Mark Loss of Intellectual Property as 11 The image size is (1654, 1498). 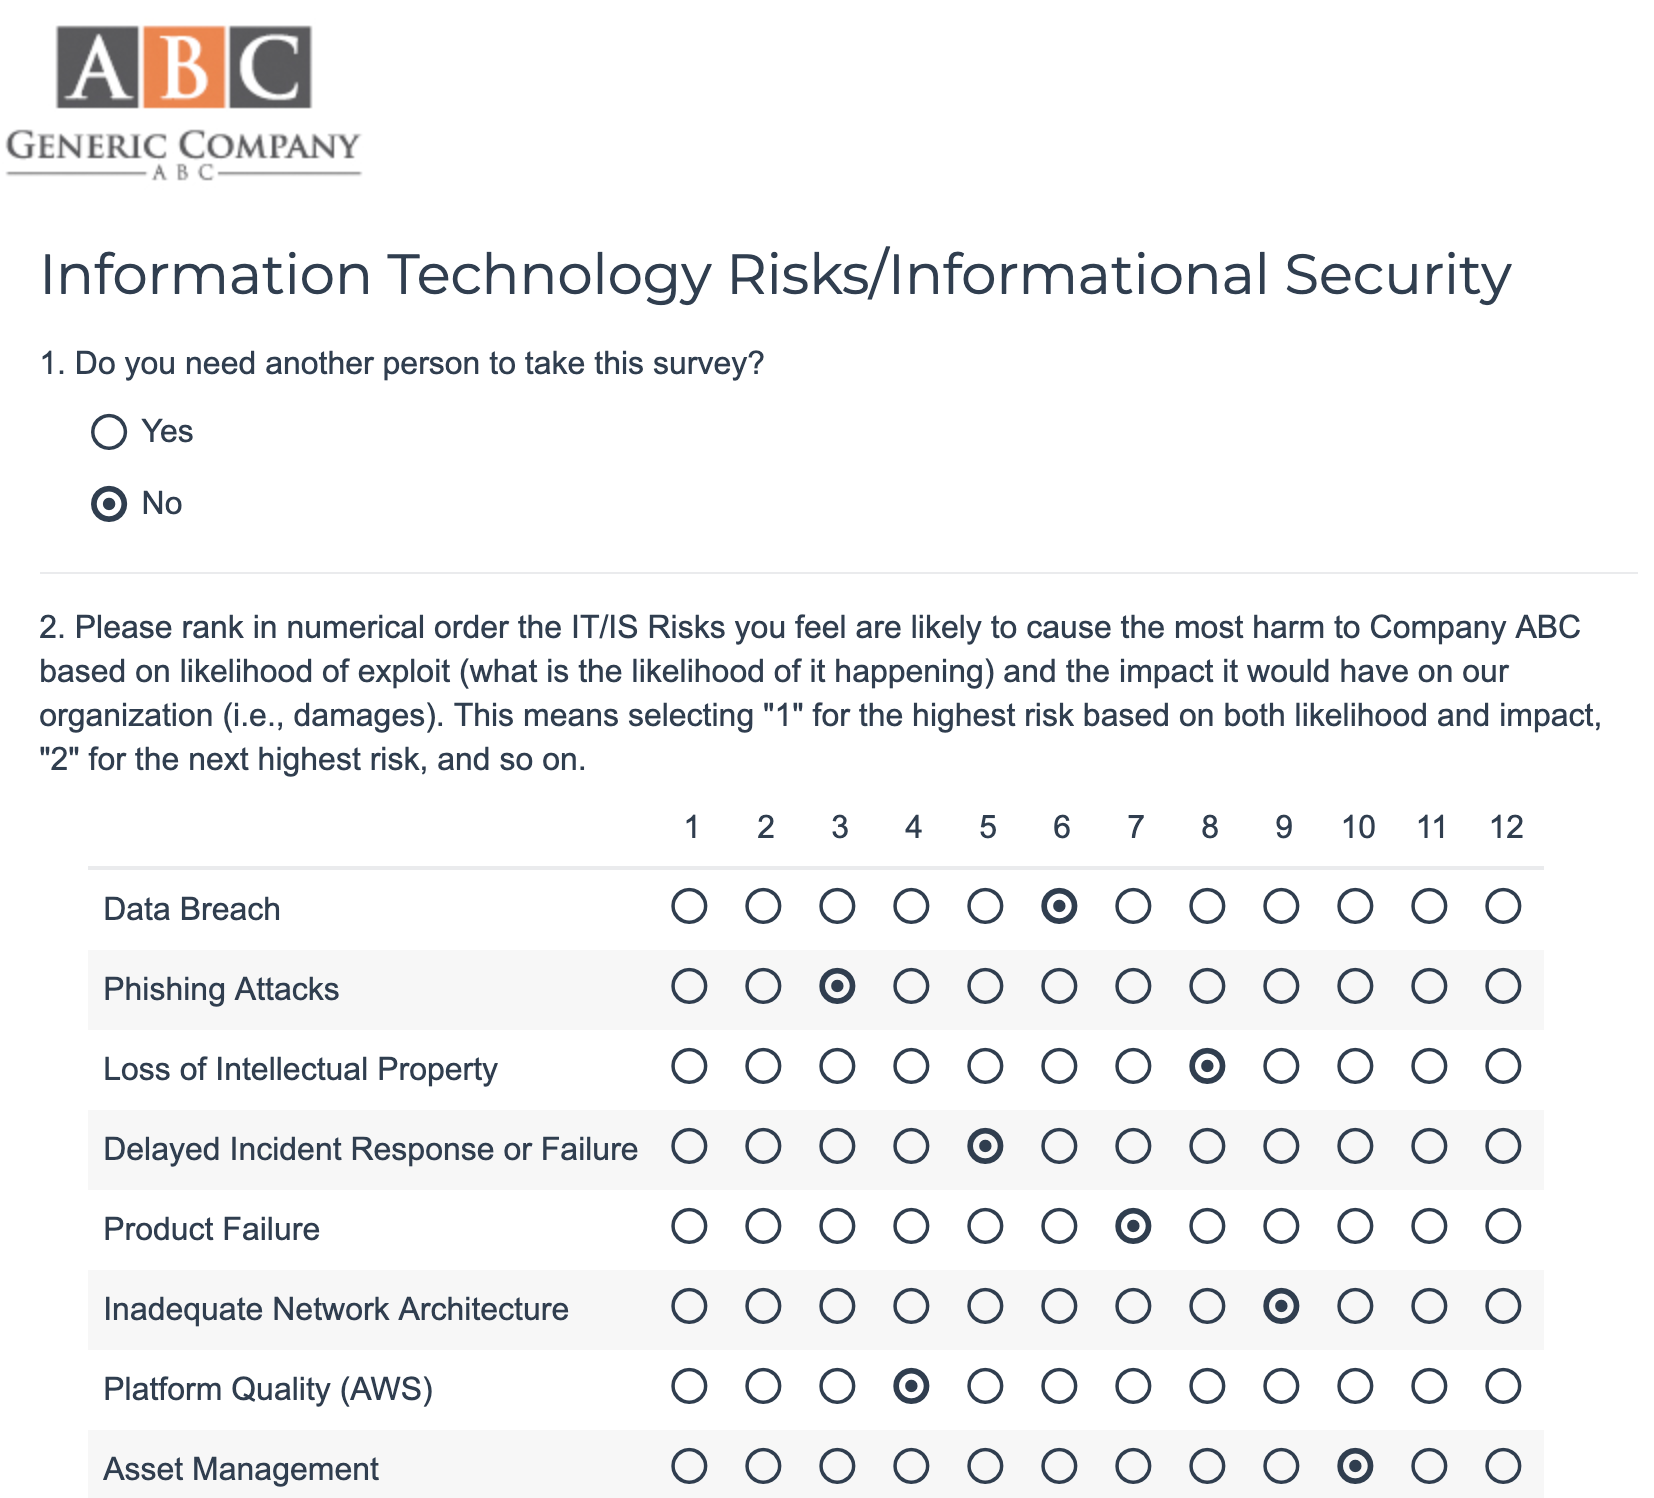(1429, 1067)
